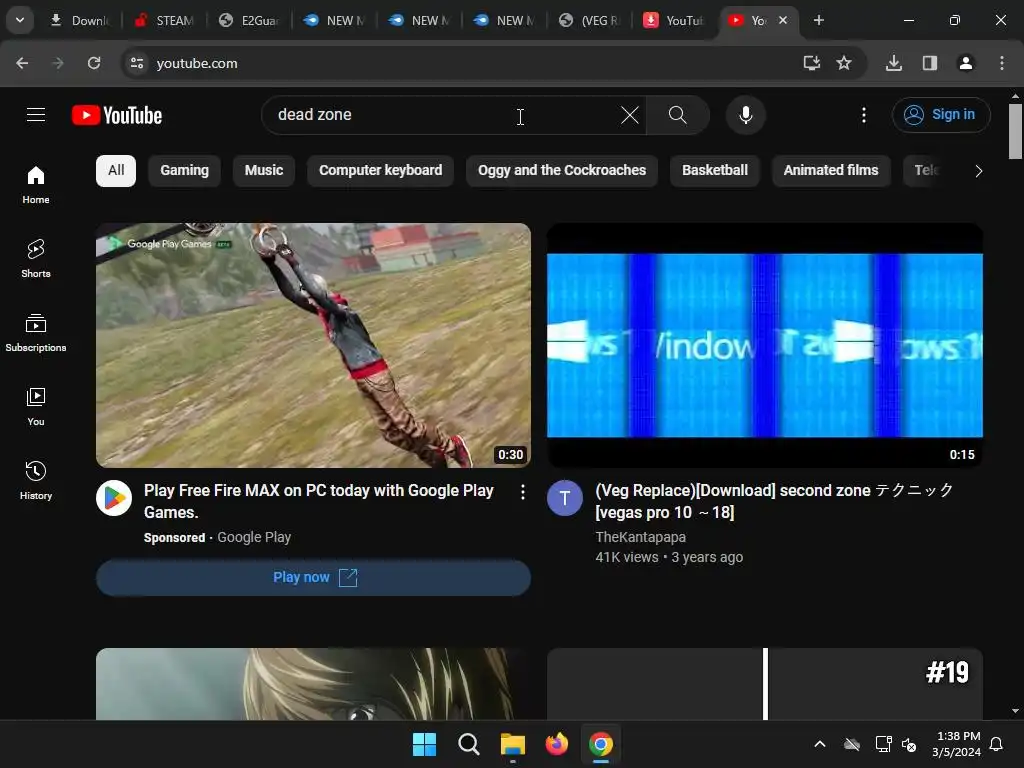Show hidden system tray icons chevron

tap(820, 744)
